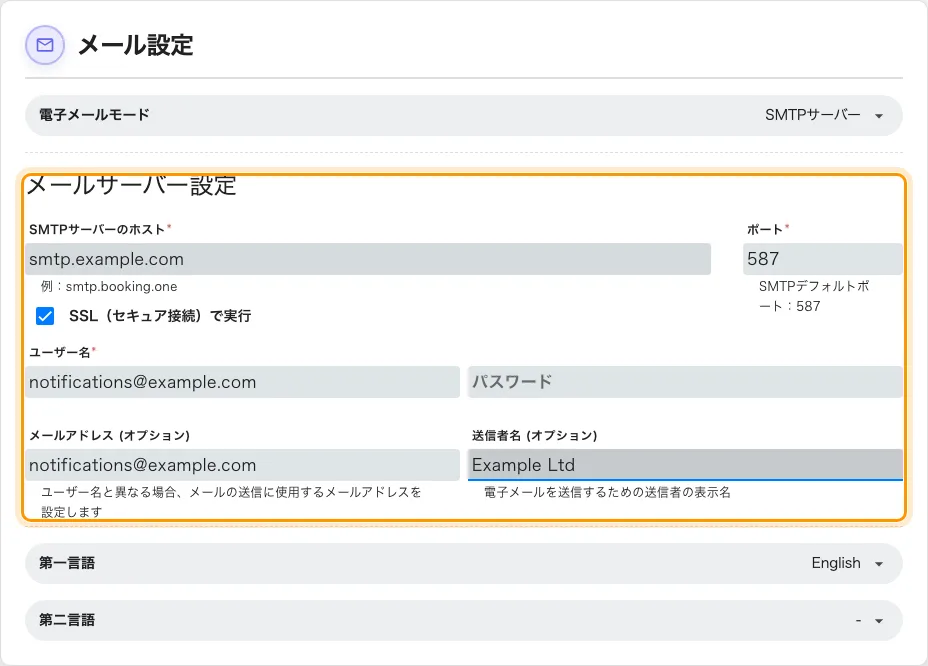
Task: Click the メールアドレス (オプション) label
Action: coord(109,436)
